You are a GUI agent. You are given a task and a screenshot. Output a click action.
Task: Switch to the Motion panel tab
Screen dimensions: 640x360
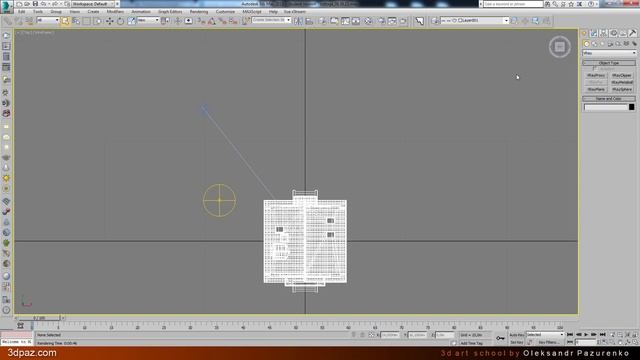pos(613,33)
